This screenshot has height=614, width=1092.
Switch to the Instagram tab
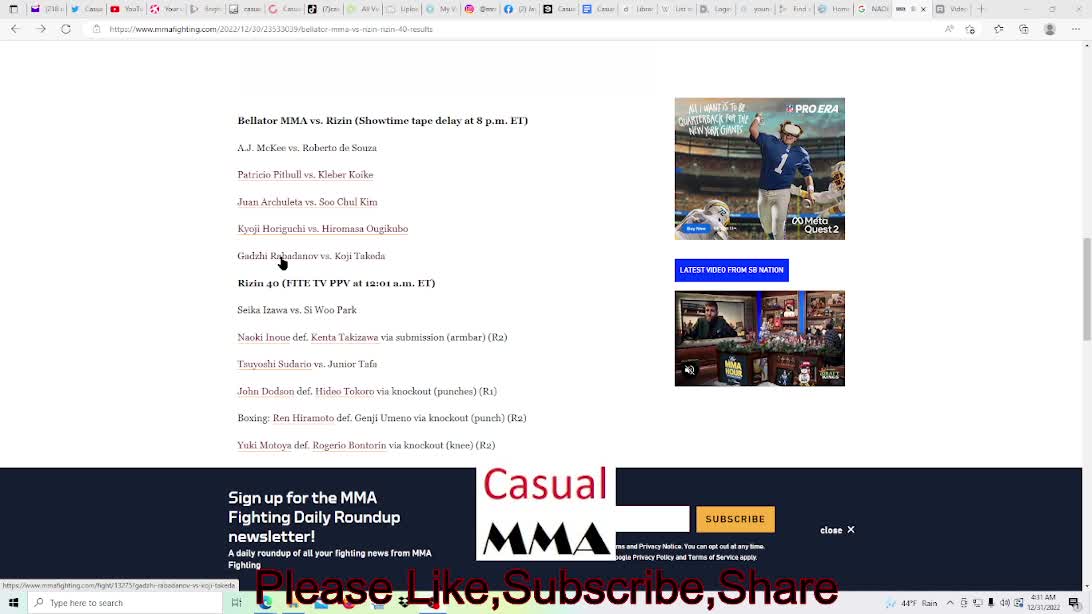(x=480, y=9)
